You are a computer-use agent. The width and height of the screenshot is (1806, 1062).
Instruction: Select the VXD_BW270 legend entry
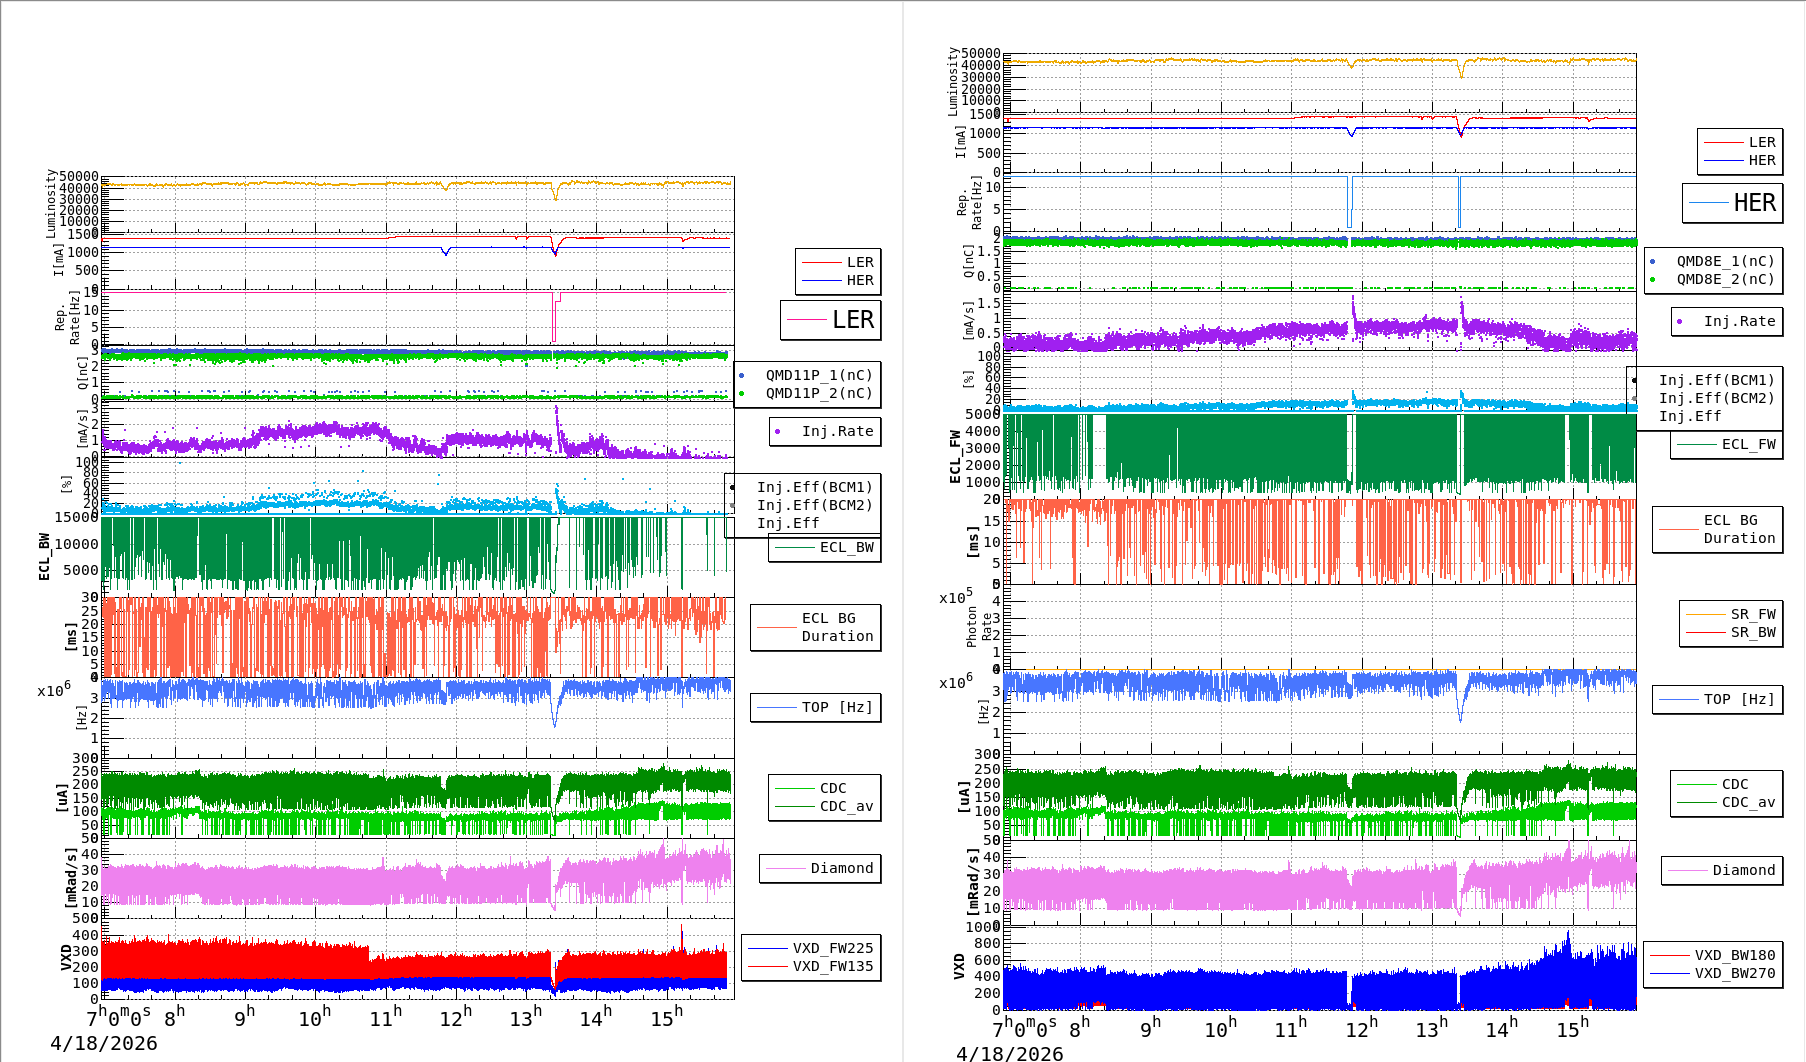tap(1734, 973)
